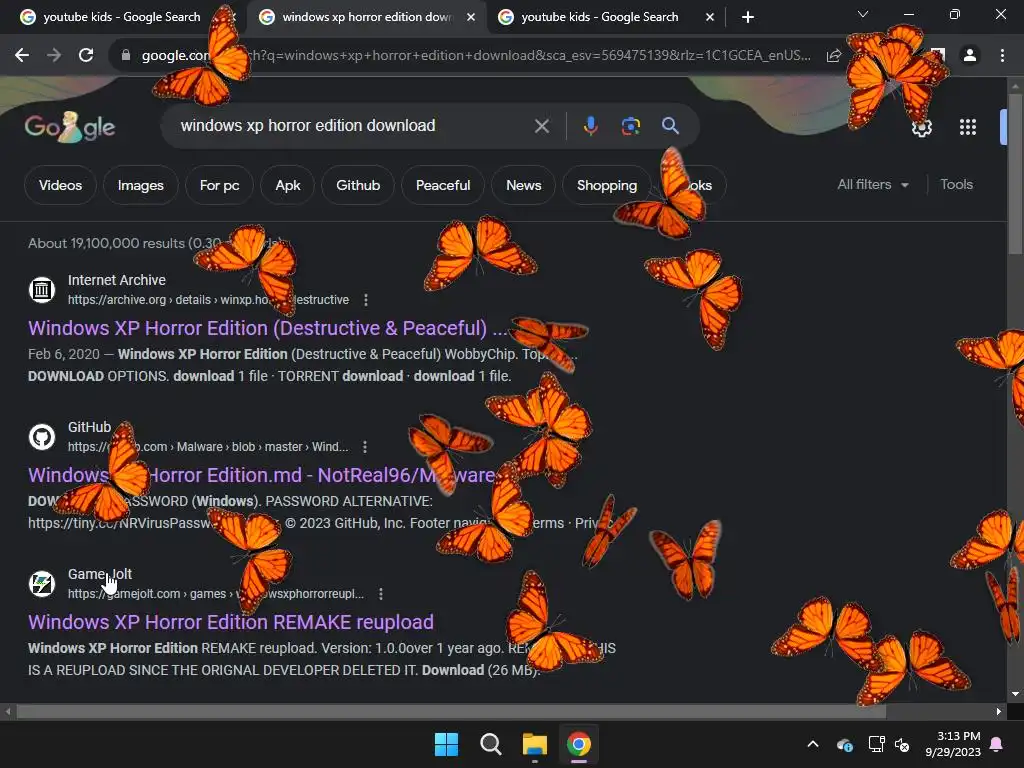Apply the Github filter chip

(358, 185)
